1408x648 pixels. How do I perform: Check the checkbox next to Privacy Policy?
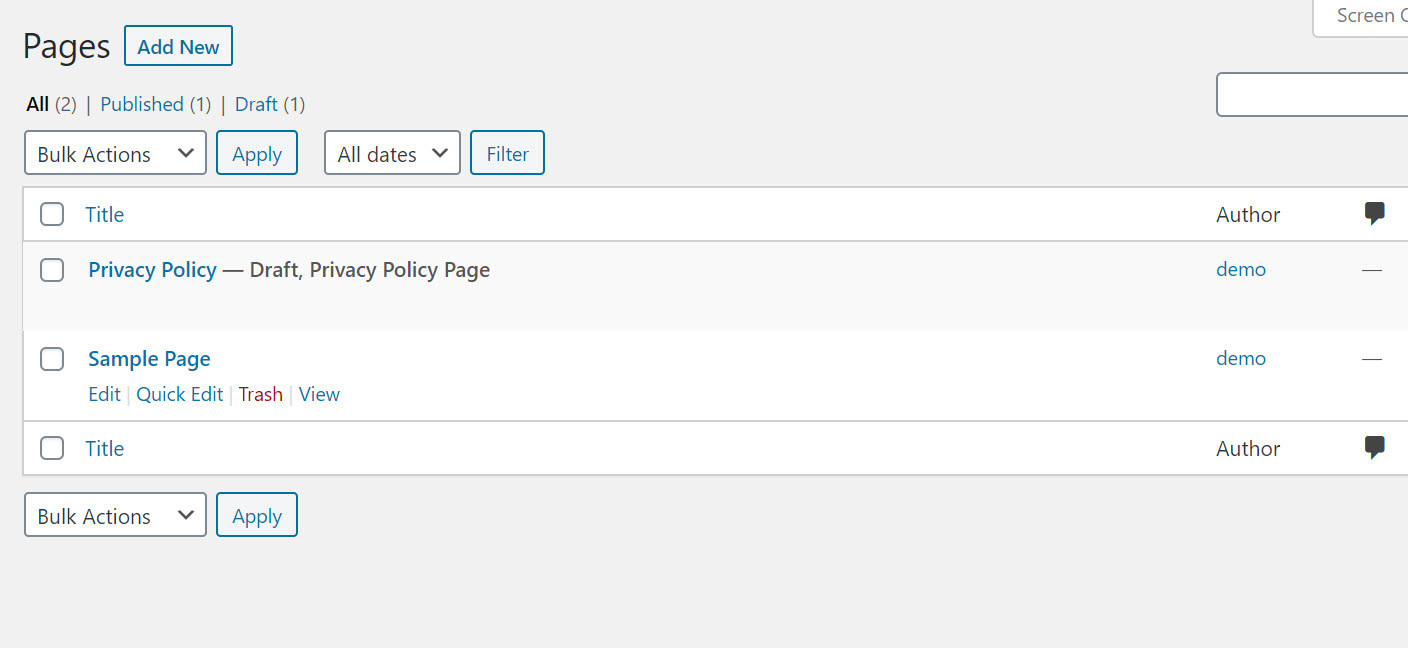[x=52, y=269]
